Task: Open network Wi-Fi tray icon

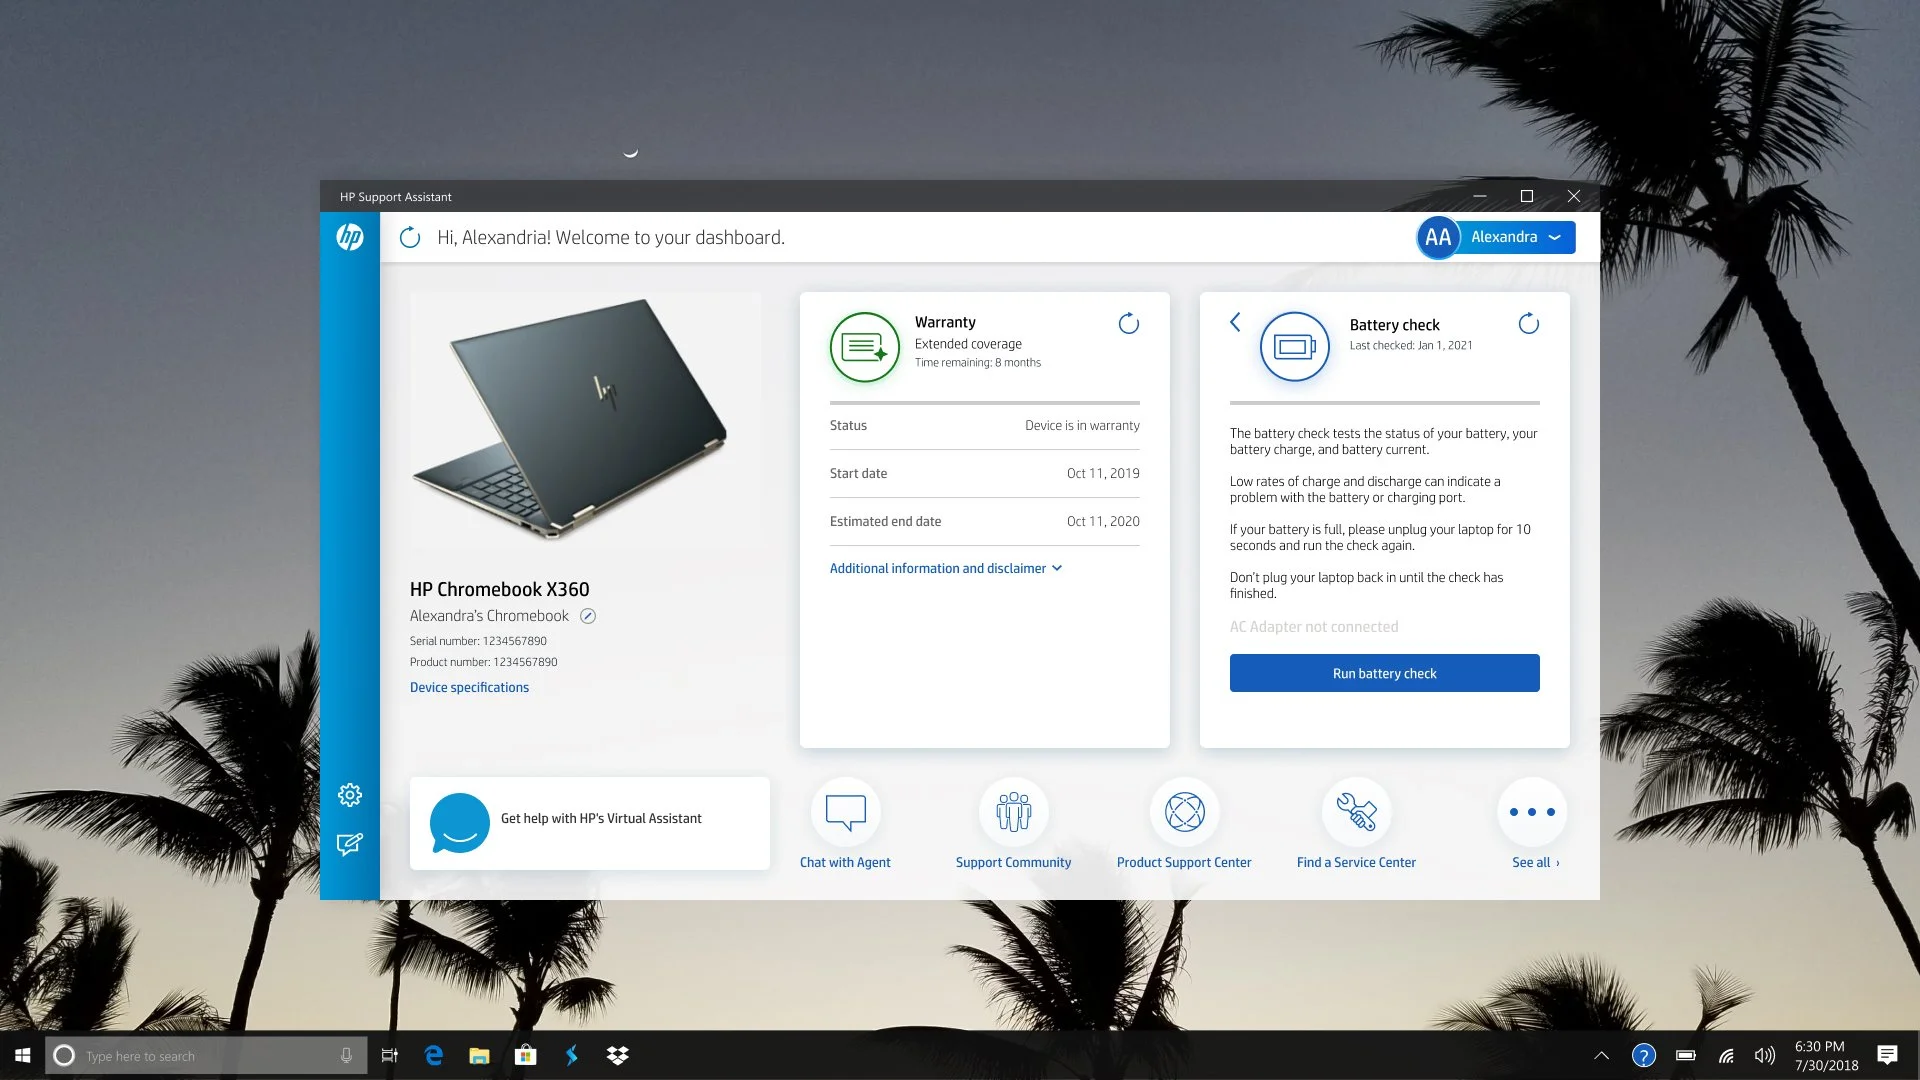Action: point(1726,1056)
